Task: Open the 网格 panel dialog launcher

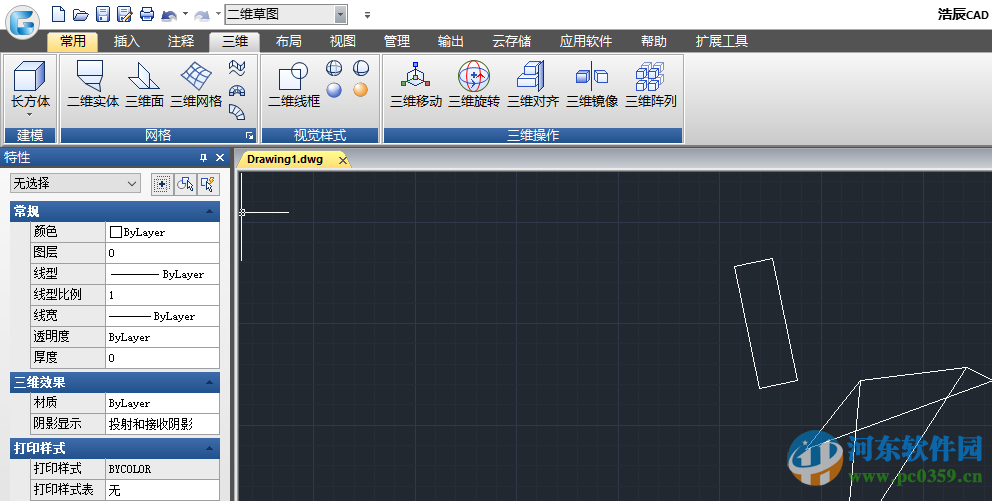Action: click(x=249, y=135)
